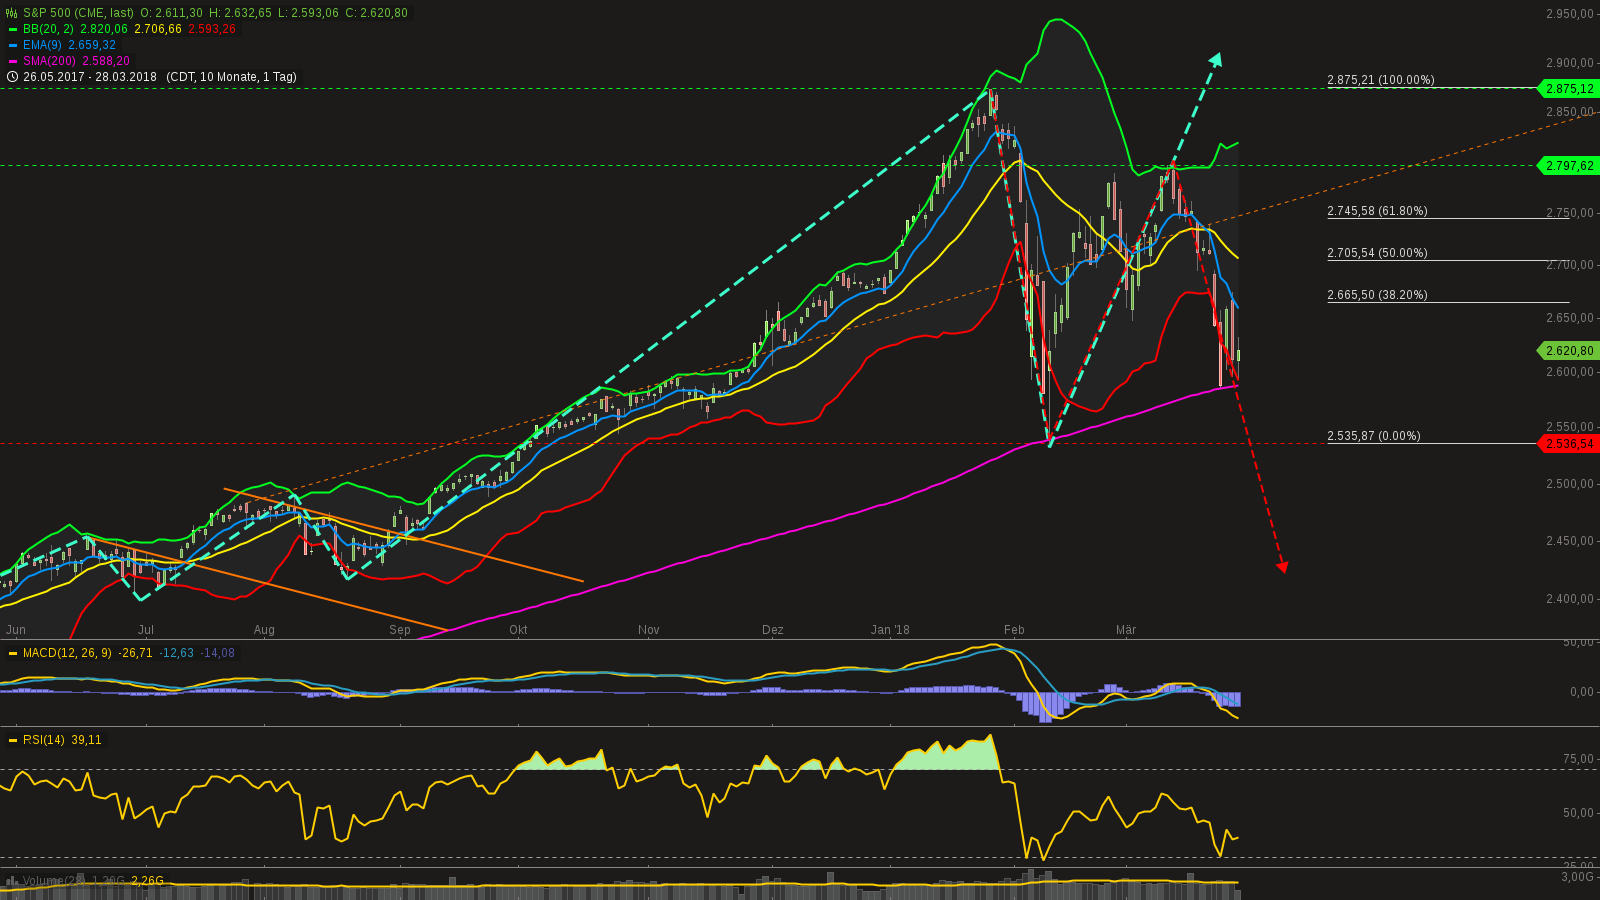1600x900 pixels.
Task: Click the (CDT, 10 Monate, 1 Tag) setting text
Action: click(x=231, y=77)
